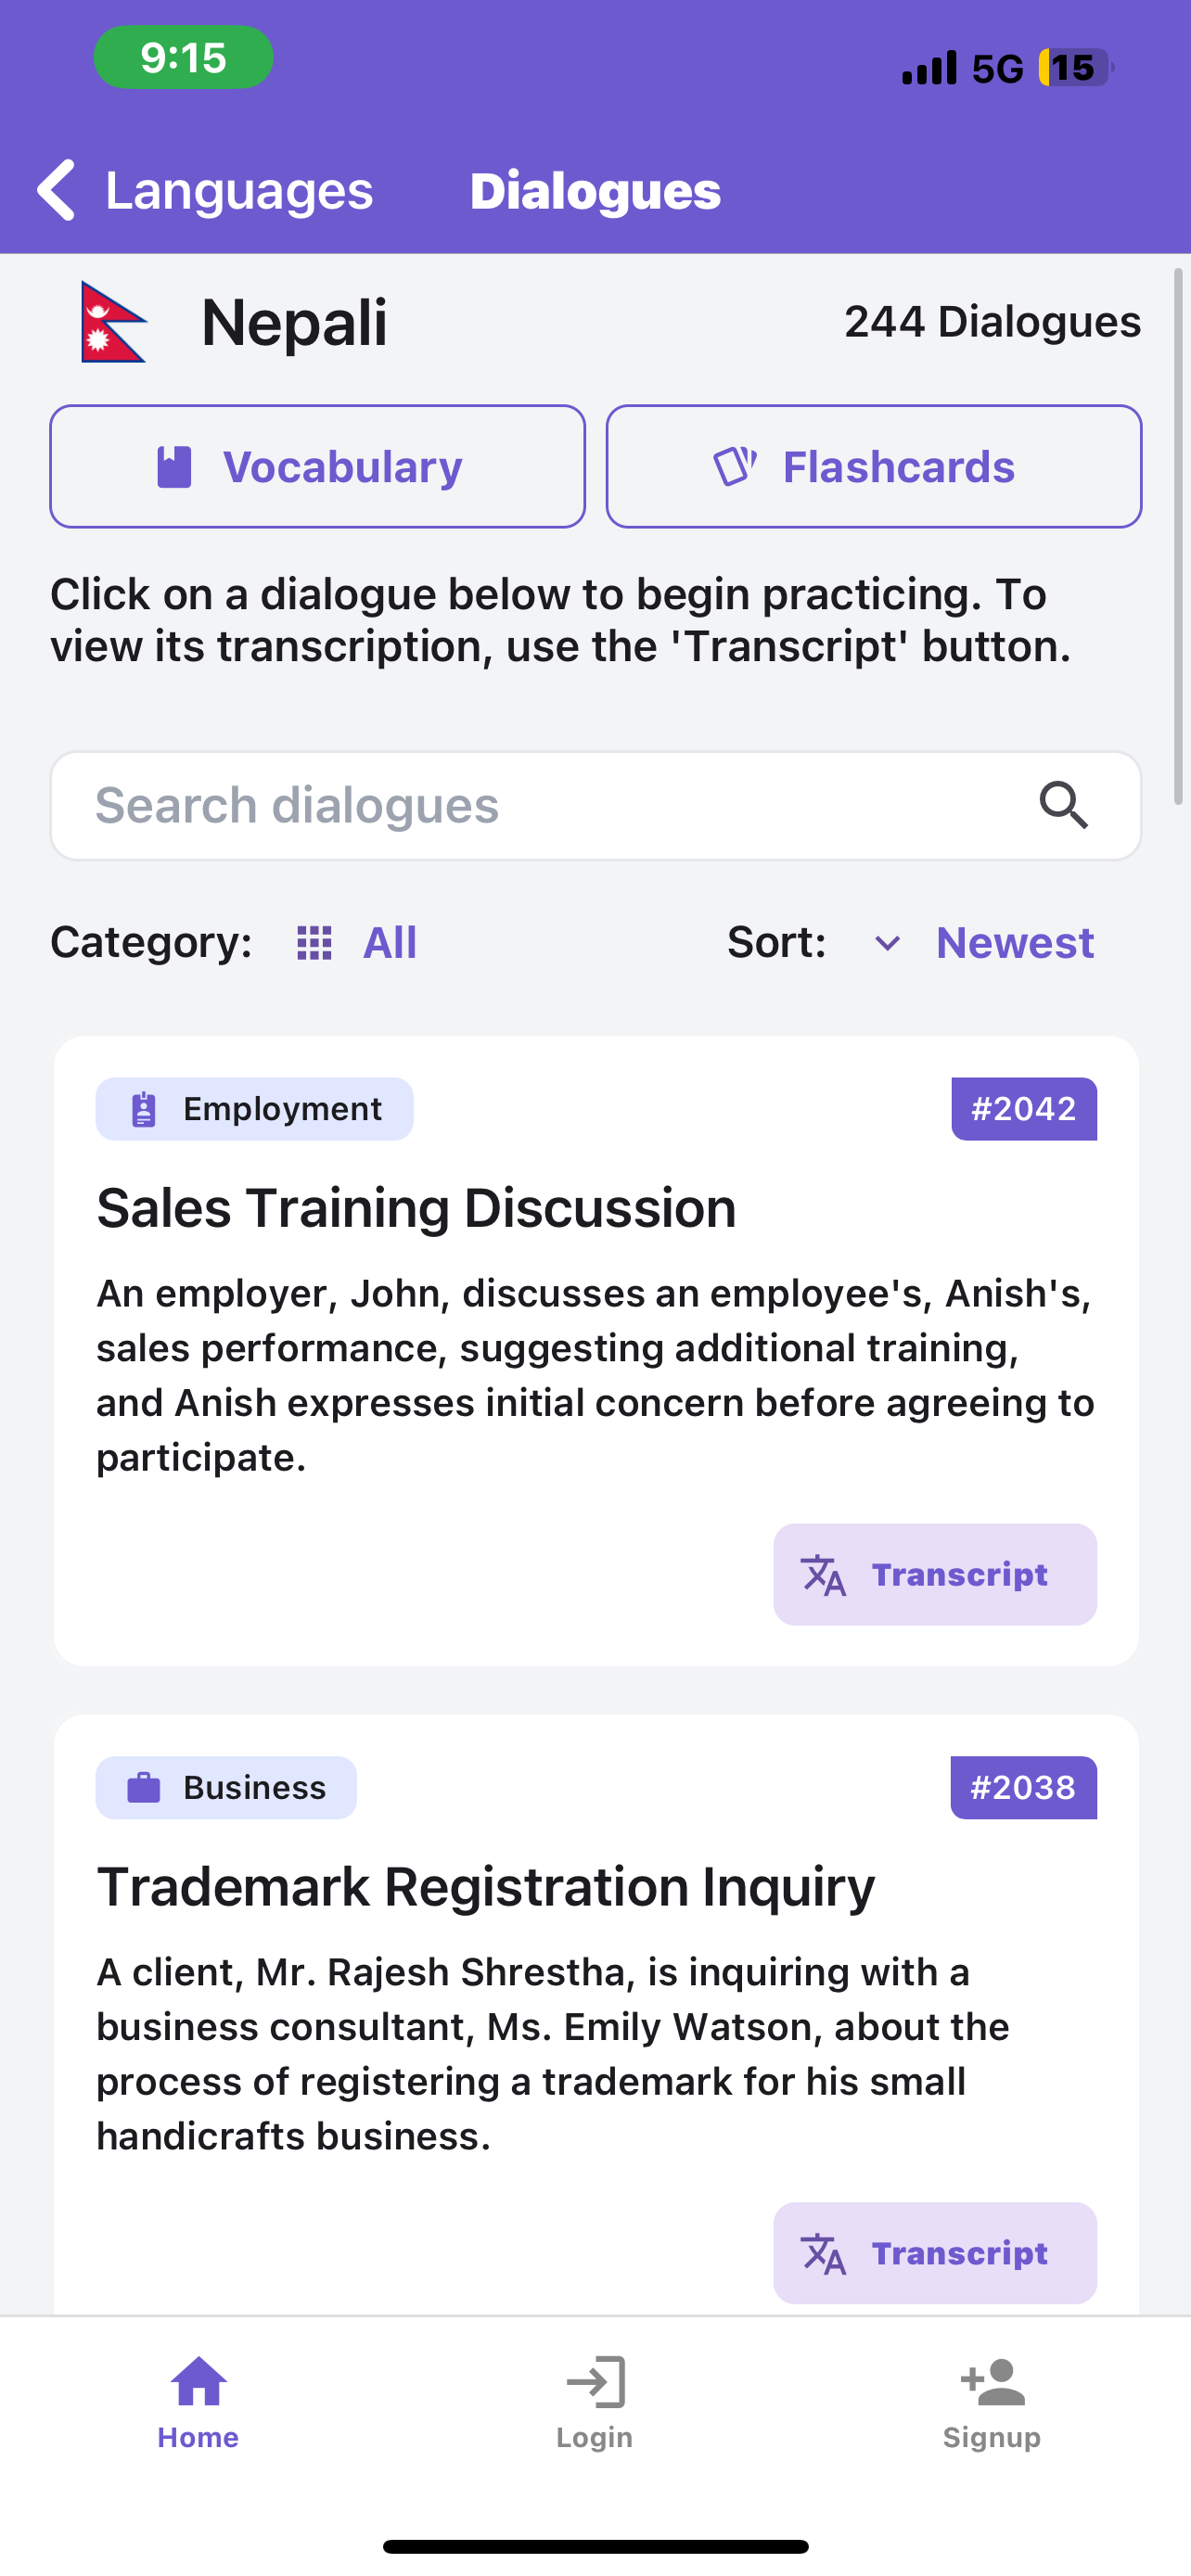Go to the Home tab
This screenshot has height=2576, width=1191.
[198, 2402]
